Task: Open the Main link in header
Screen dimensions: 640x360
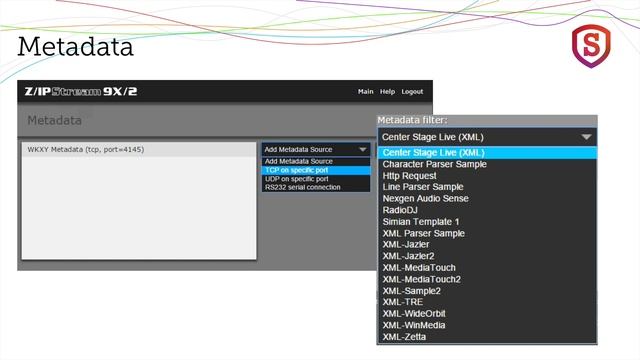Action: coord(365,92)
